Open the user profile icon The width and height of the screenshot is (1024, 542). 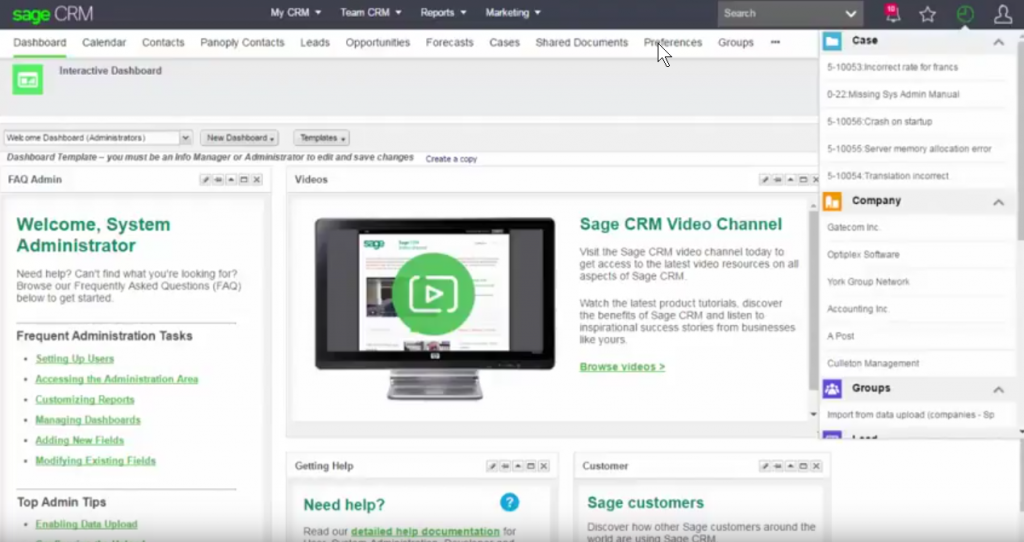pos(1002,14)
